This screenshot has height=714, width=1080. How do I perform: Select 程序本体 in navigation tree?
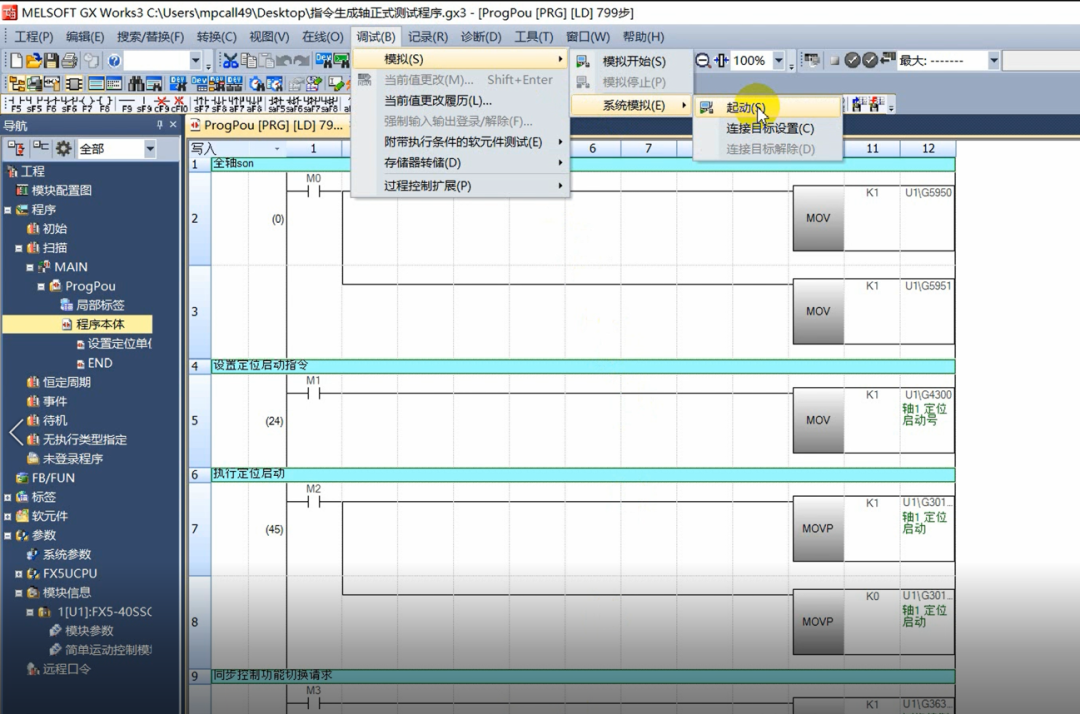(100, 324)
